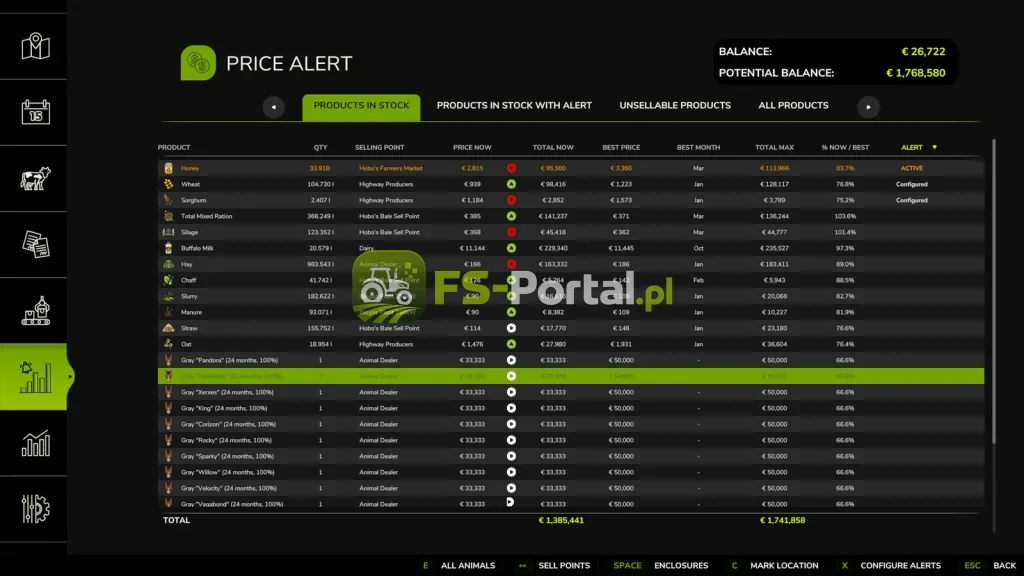Select the Chaff product row

571,280
